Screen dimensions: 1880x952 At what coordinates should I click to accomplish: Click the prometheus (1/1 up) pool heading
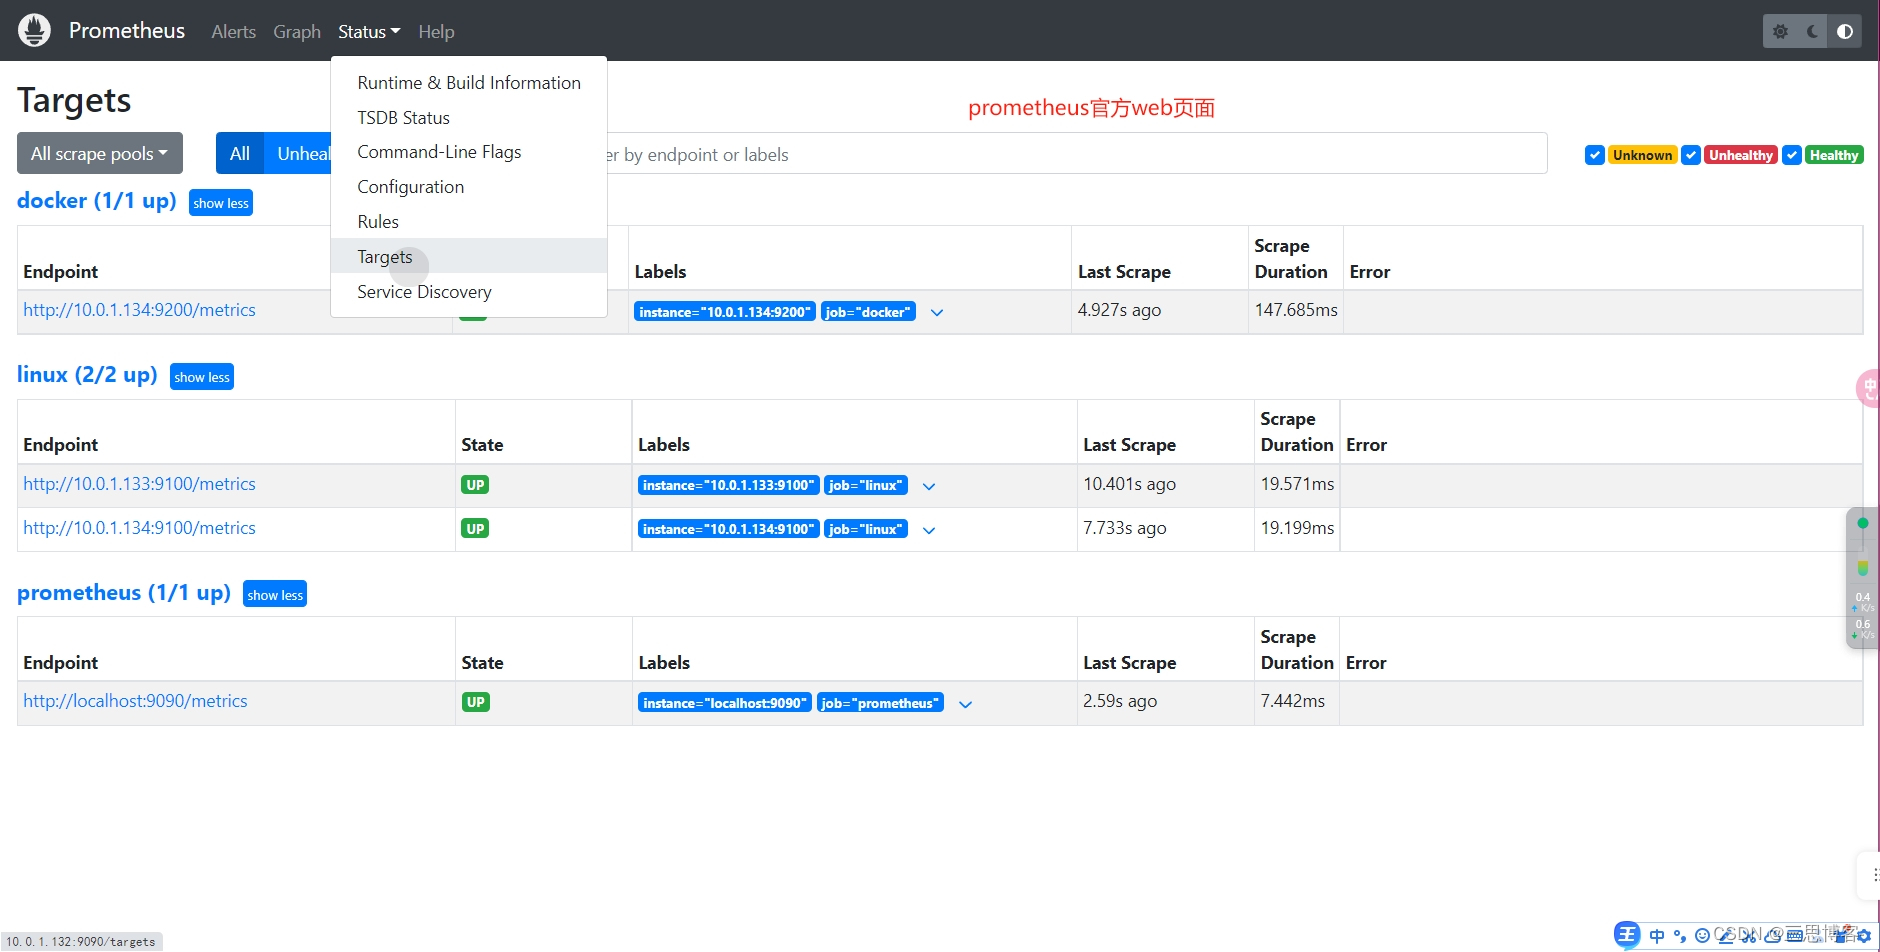124,593
